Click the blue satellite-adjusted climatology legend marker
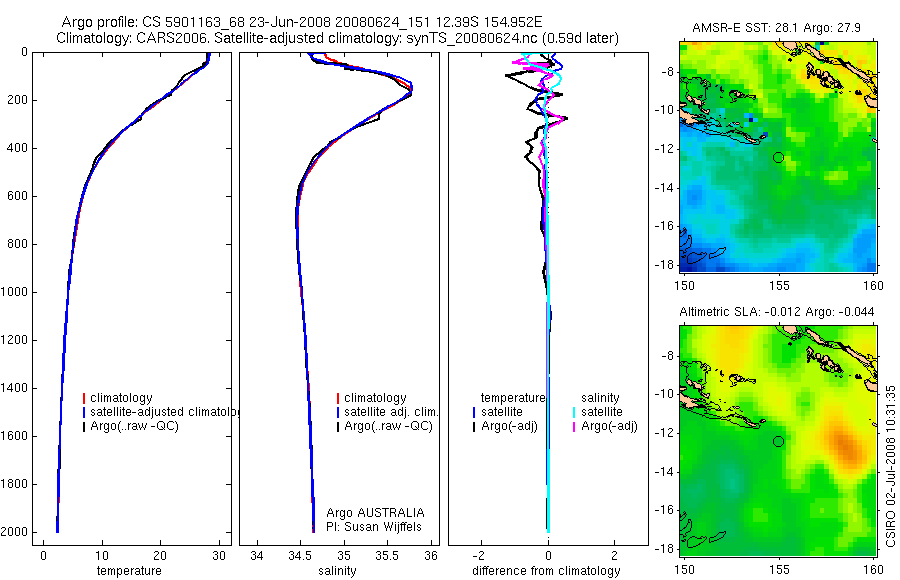 [84, 412]
